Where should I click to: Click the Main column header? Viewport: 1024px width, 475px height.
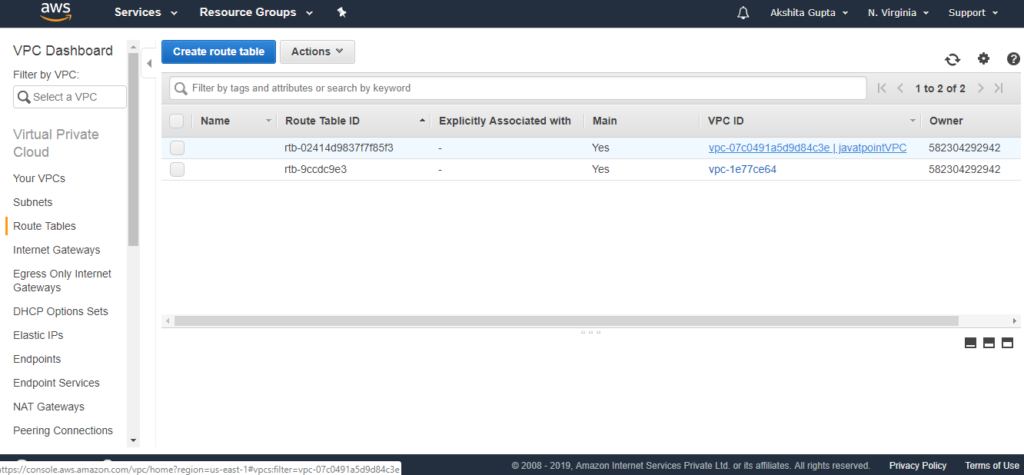click(x=605, y=121)
